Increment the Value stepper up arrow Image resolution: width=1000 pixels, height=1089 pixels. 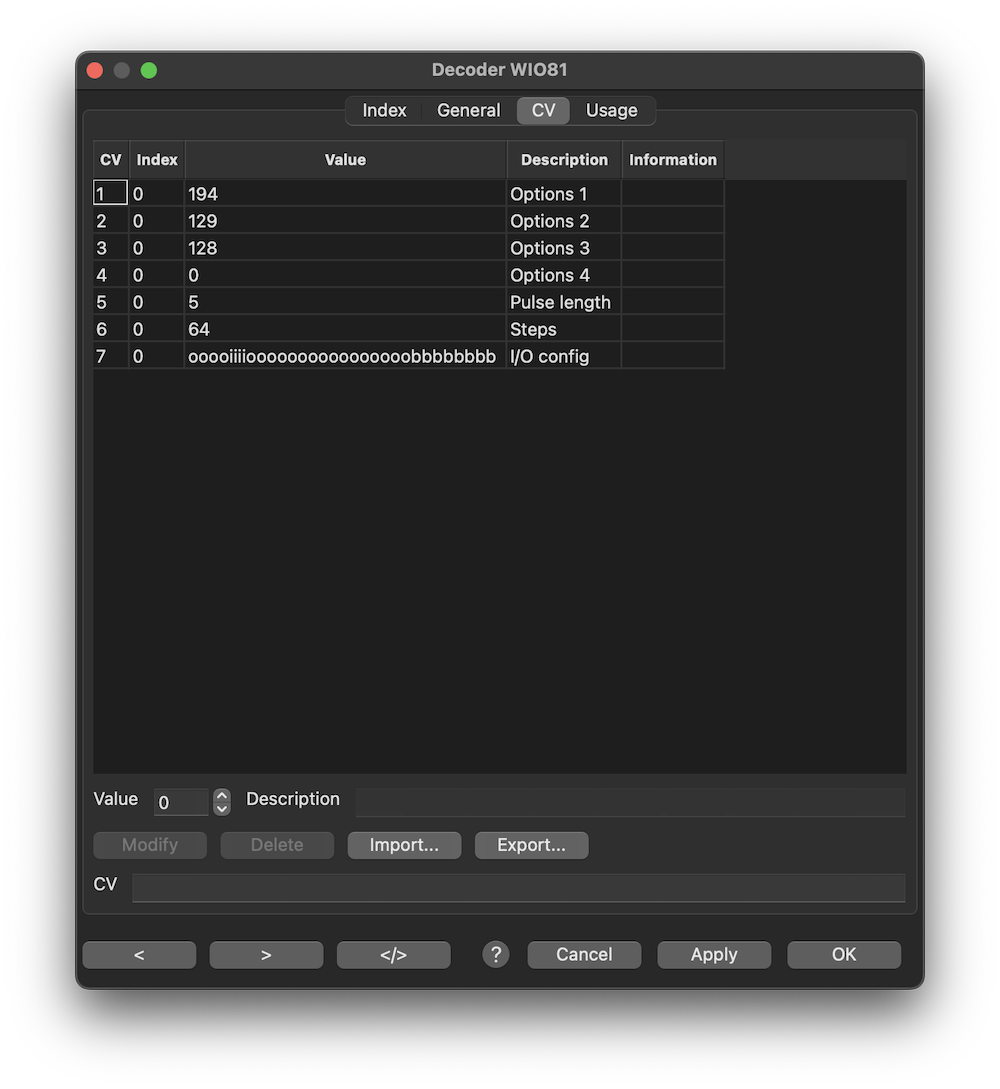[222, 796]
